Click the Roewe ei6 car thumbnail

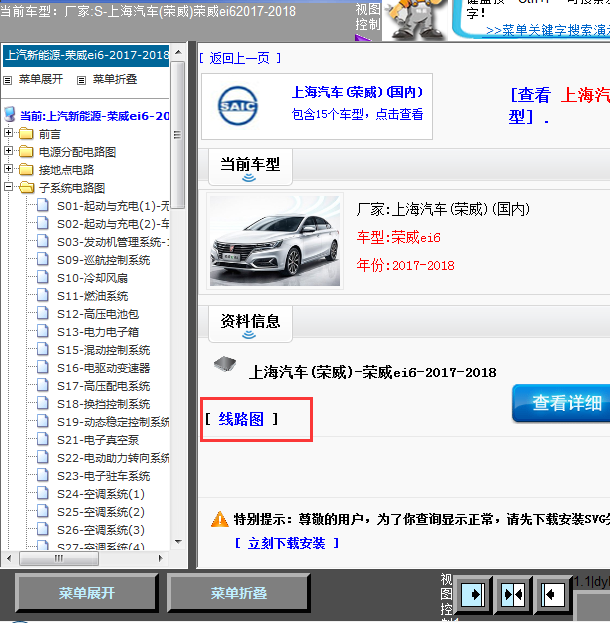click(275, 241)
